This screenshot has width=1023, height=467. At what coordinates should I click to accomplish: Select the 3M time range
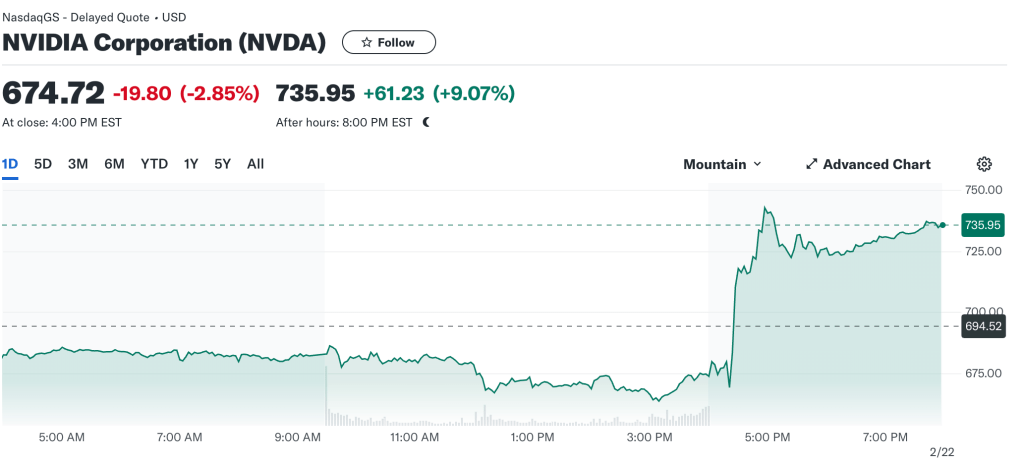click(78, 164)
